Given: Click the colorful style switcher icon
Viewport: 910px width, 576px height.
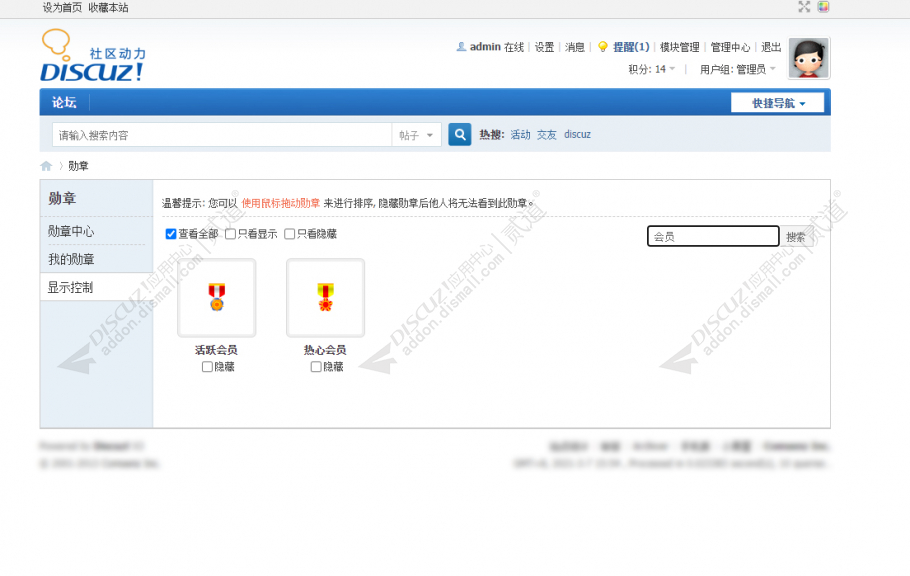Looking at the screenshot, I should click(x=824, y=7).
